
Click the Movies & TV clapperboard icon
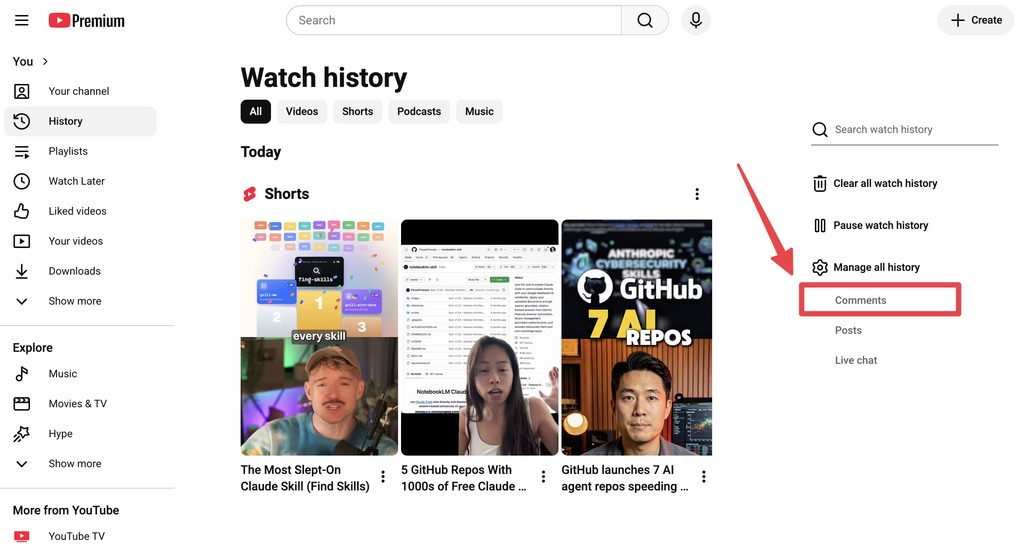click(22, 404)
